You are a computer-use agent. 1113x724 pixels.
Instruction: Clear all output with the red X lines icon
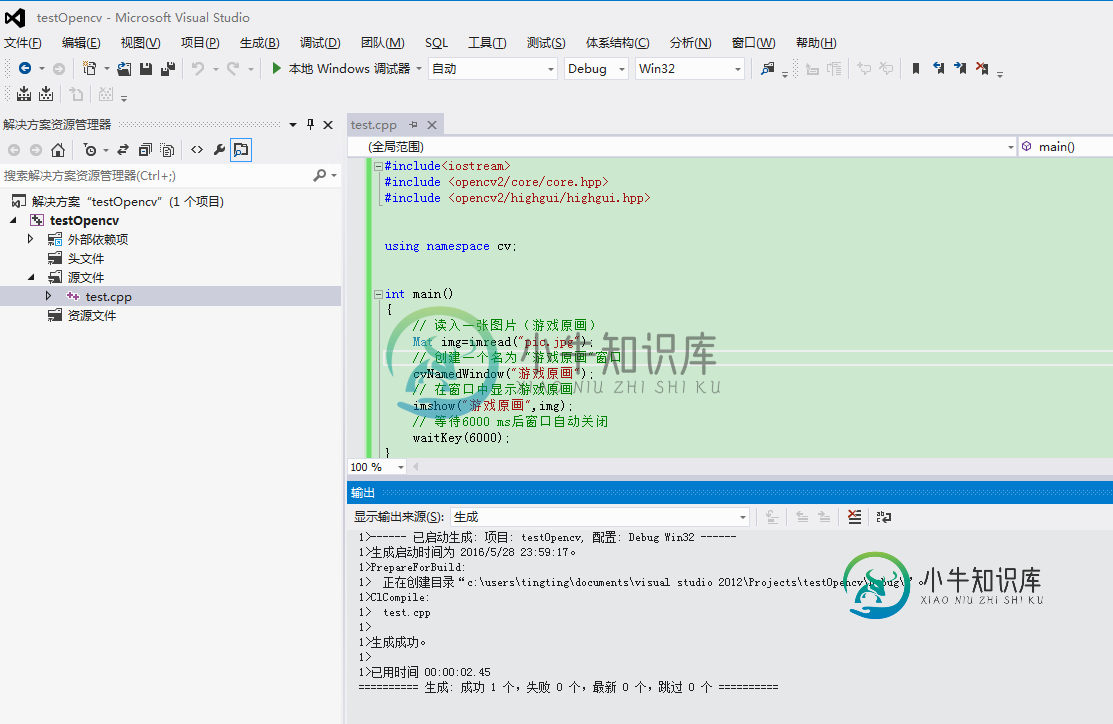pos(855,517)
